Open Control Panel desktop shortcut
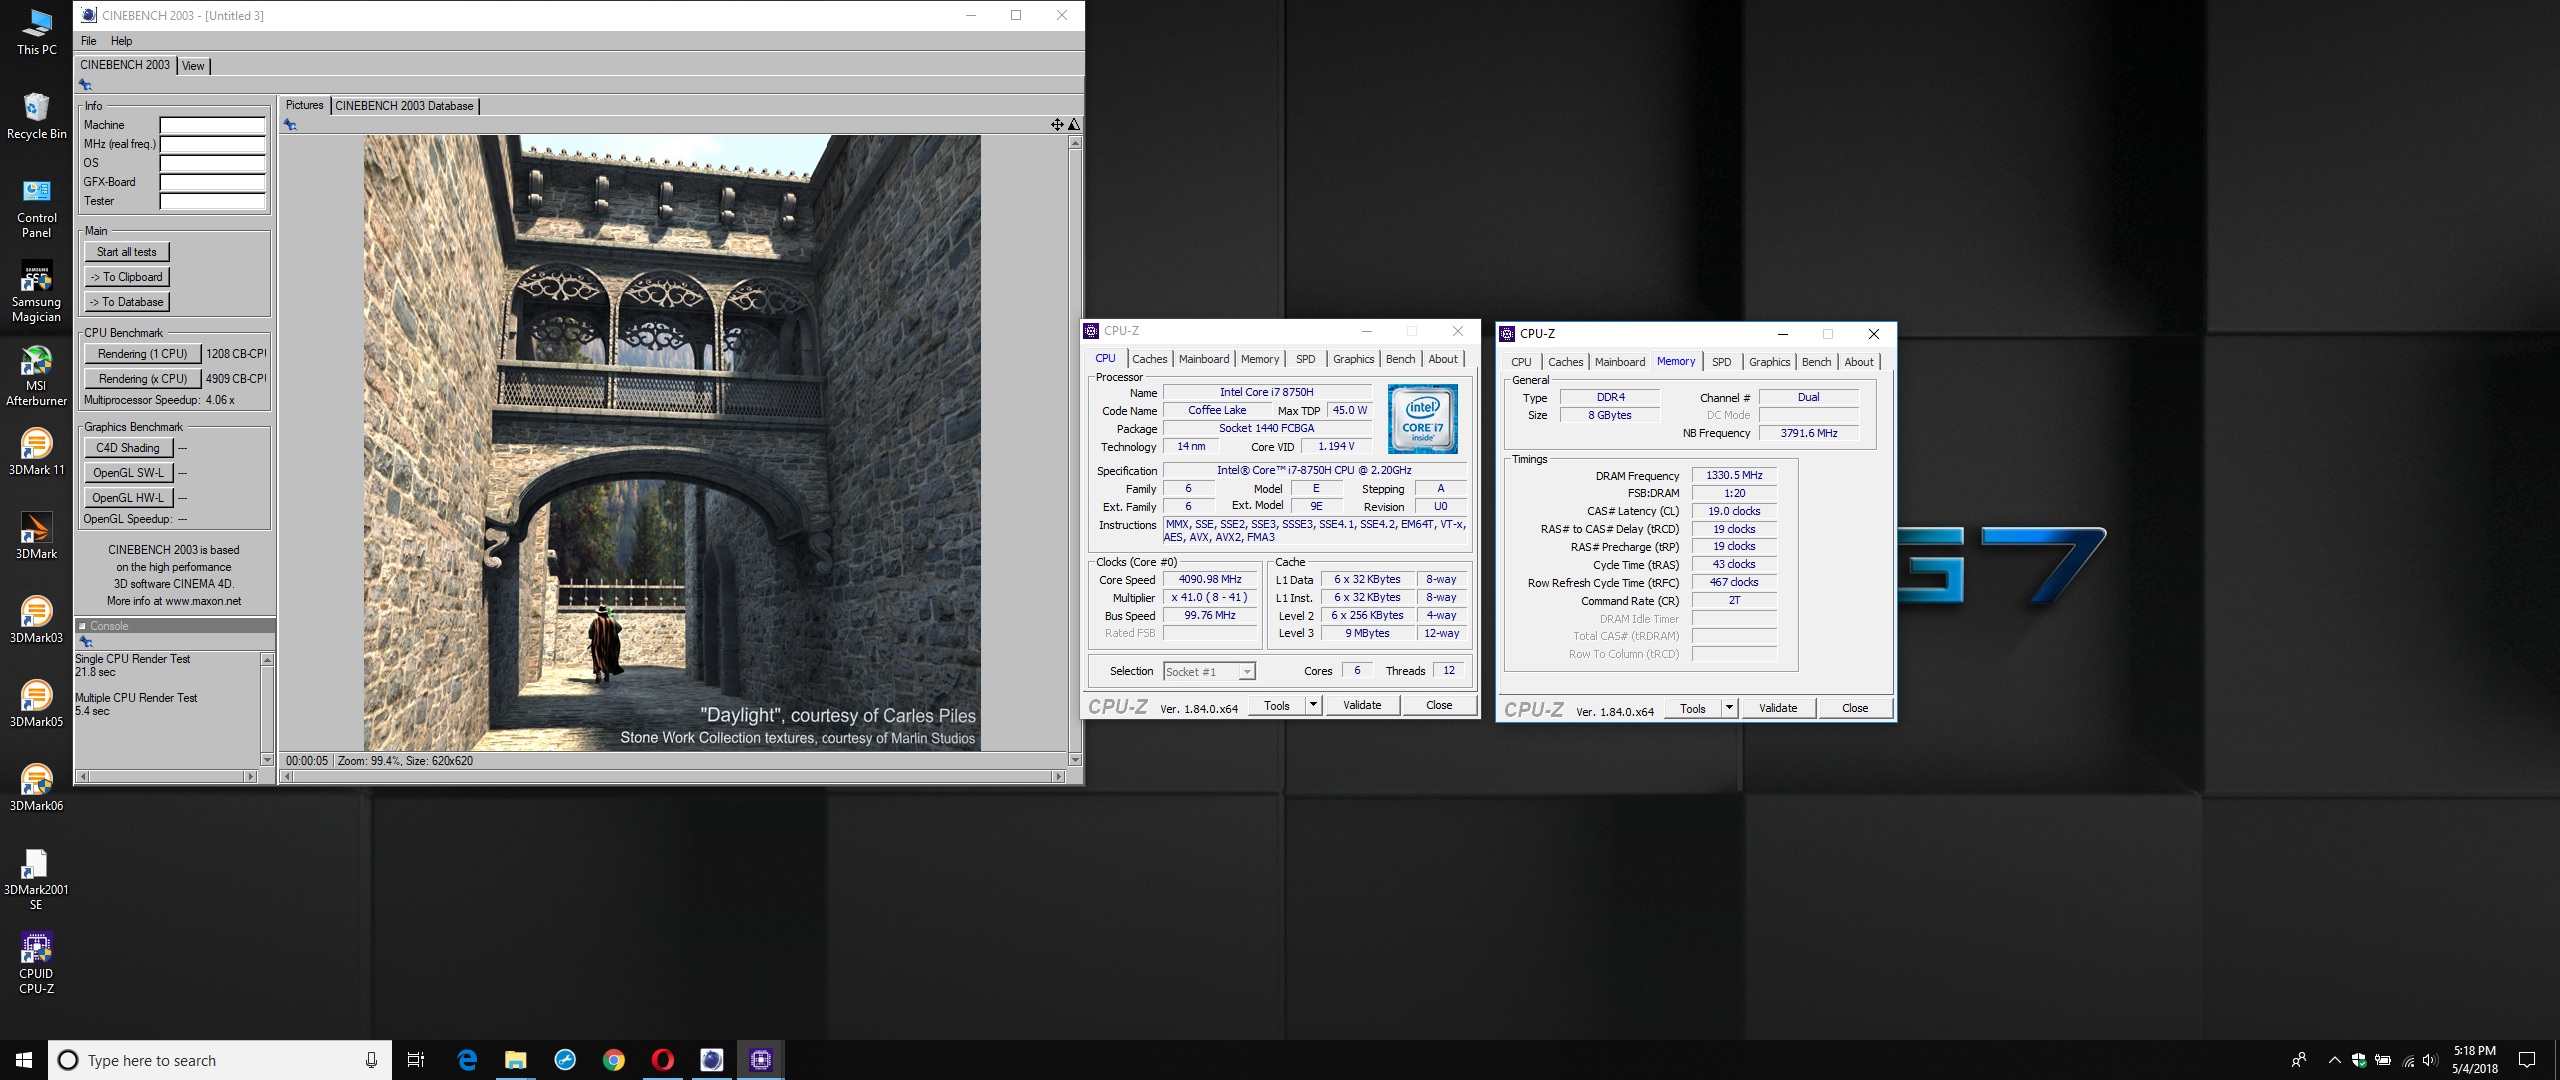 coord(36,207)
